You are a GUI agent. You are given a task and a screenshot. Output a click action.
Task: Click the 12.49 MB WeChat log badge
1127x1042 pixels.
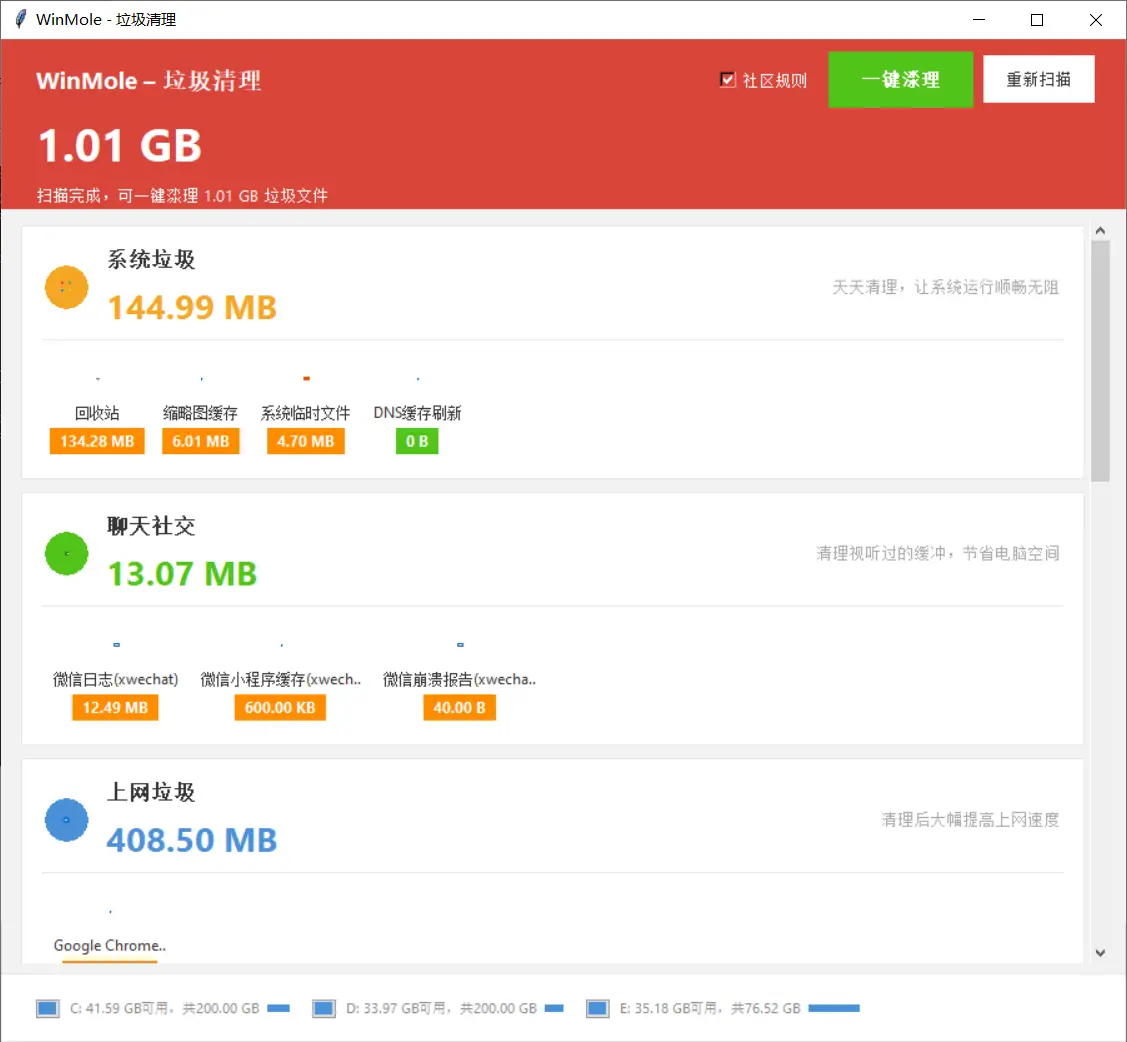115,707
